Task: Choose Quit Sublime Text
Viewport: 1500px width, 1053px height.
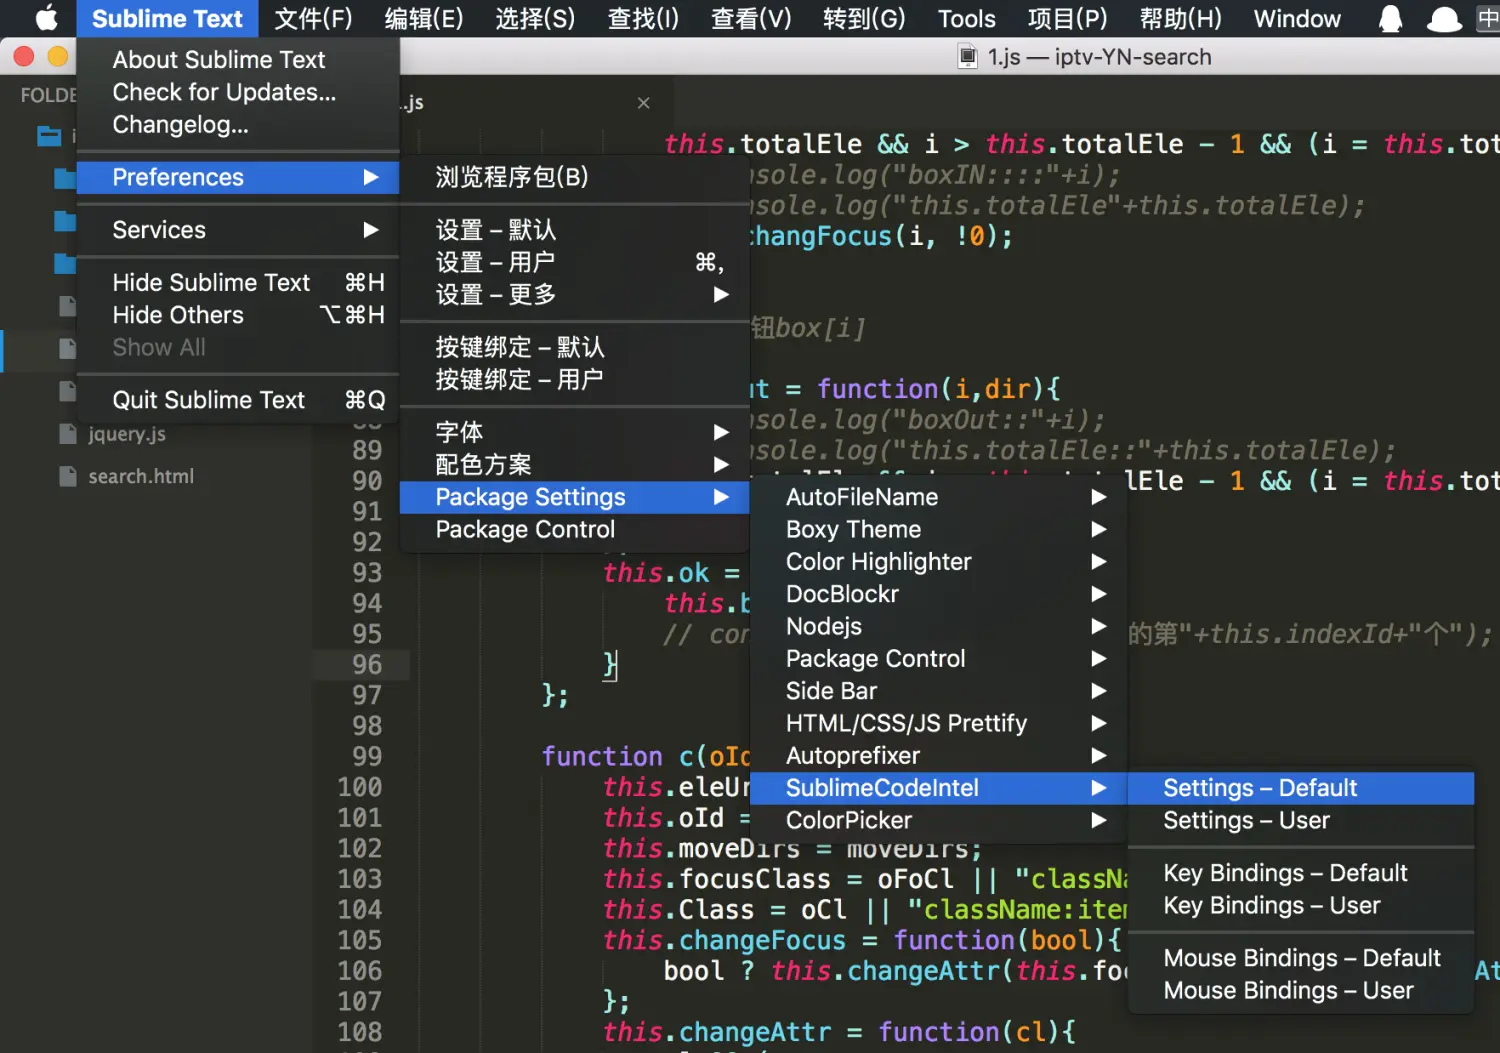Action: click(238, 400)
